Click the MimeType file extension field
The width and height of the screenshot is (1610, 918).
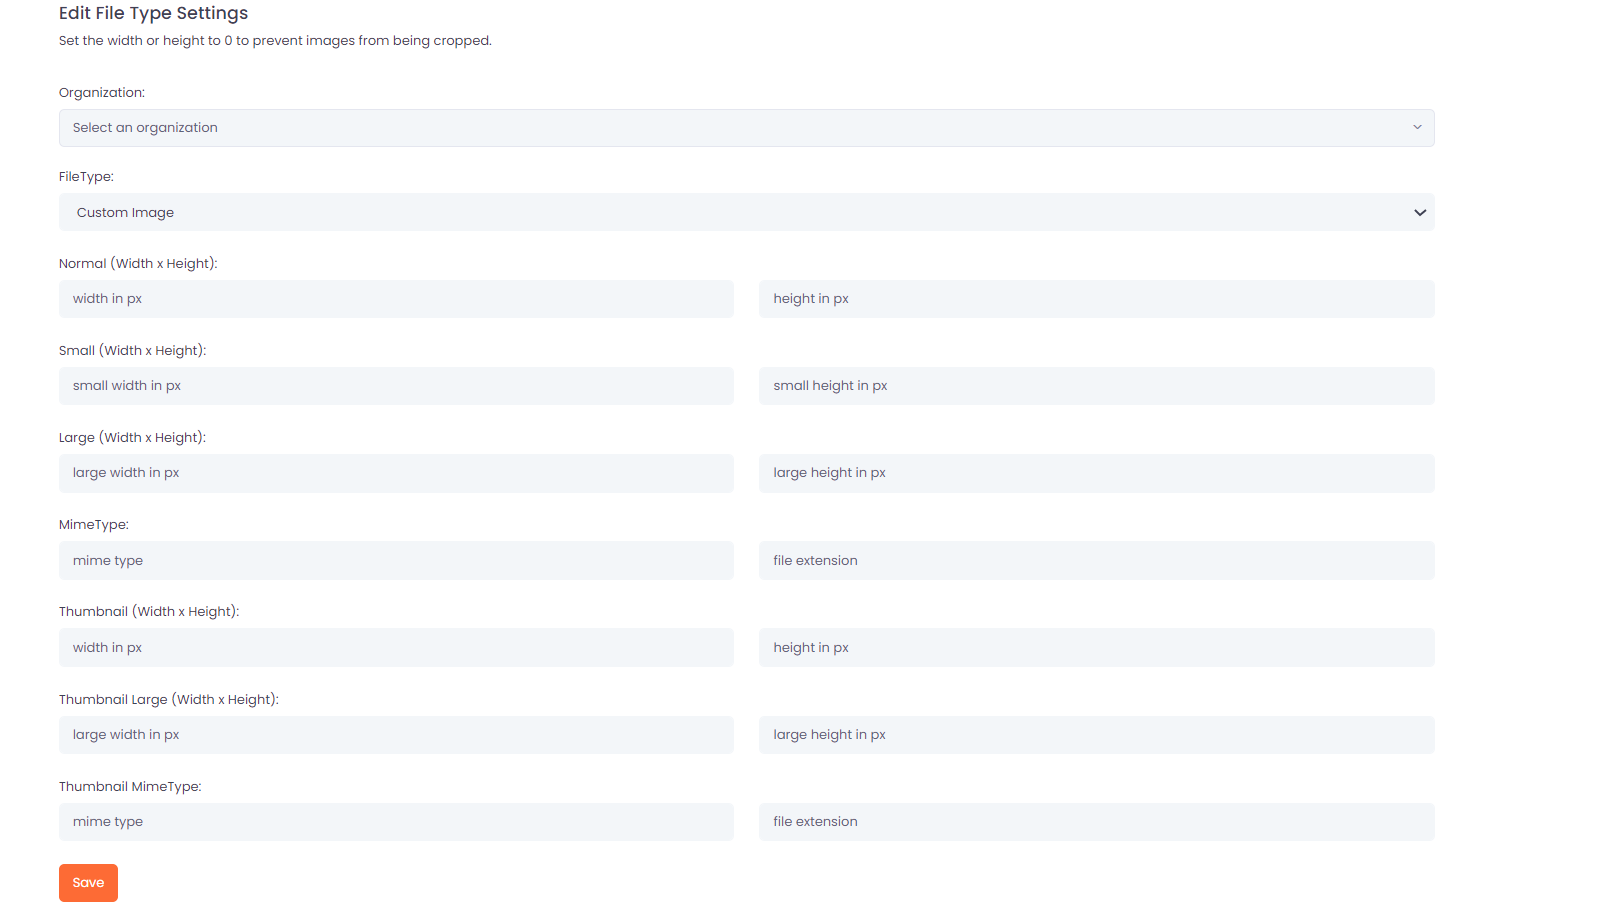tap(1096, 560)
